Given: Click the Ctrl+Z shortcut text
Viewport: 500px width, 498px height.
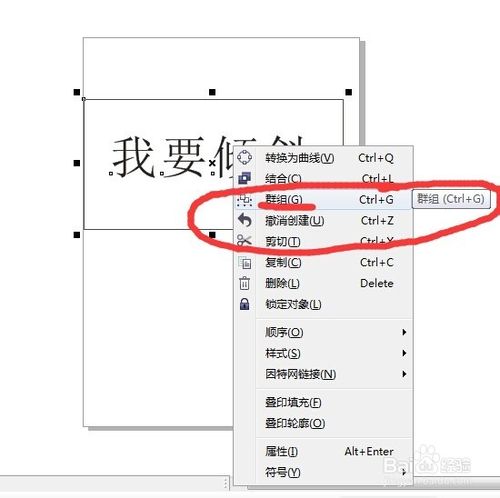Looking at the screenshot, I should 377,220.
